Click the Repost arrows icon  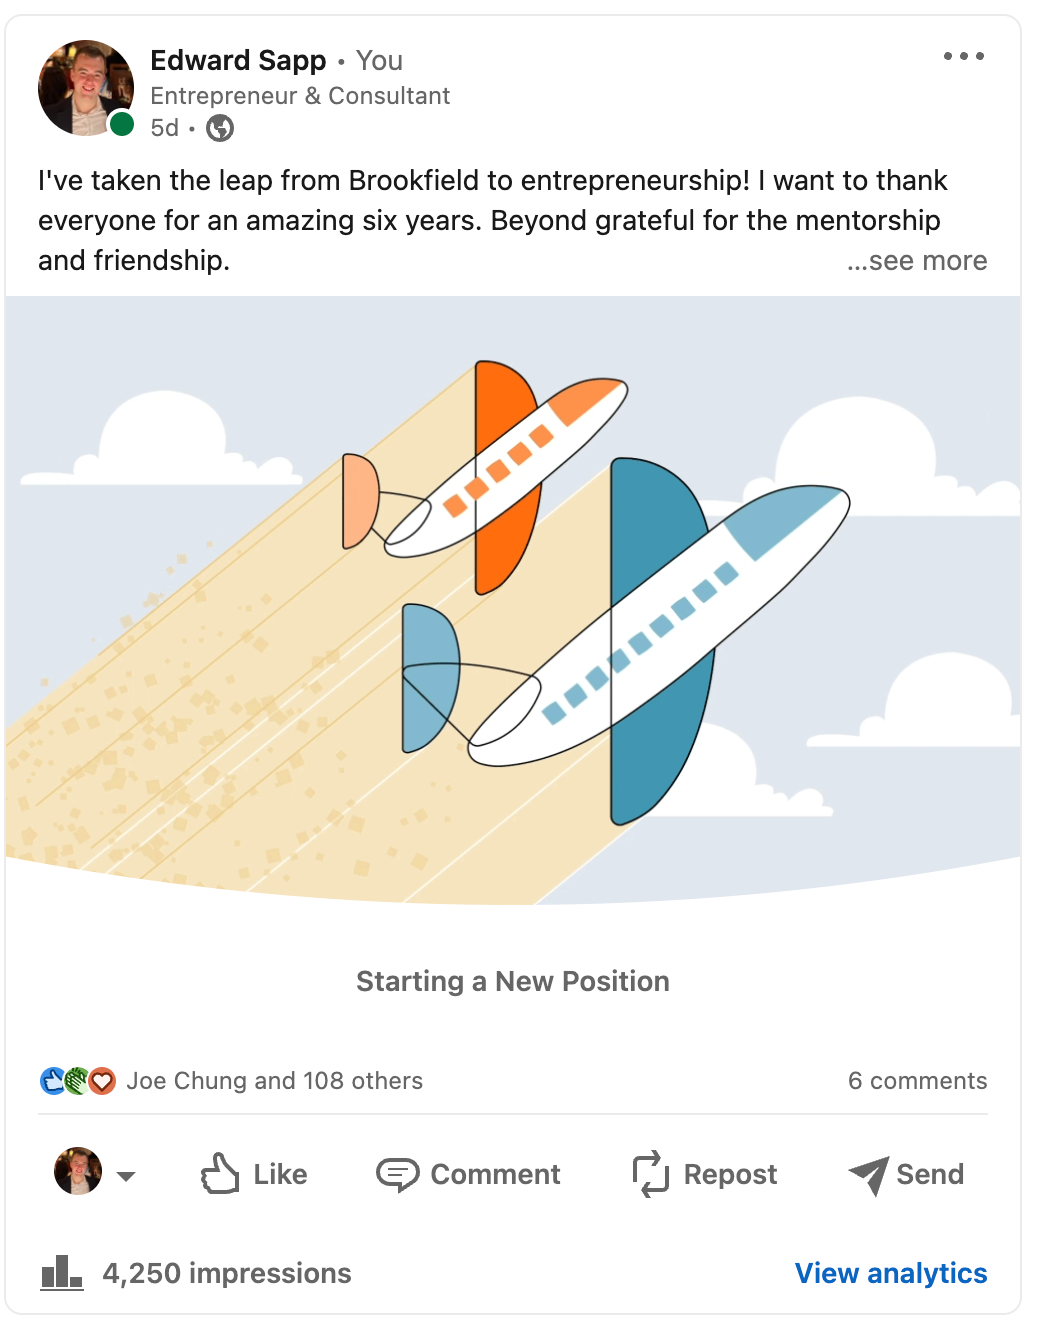650,1173
